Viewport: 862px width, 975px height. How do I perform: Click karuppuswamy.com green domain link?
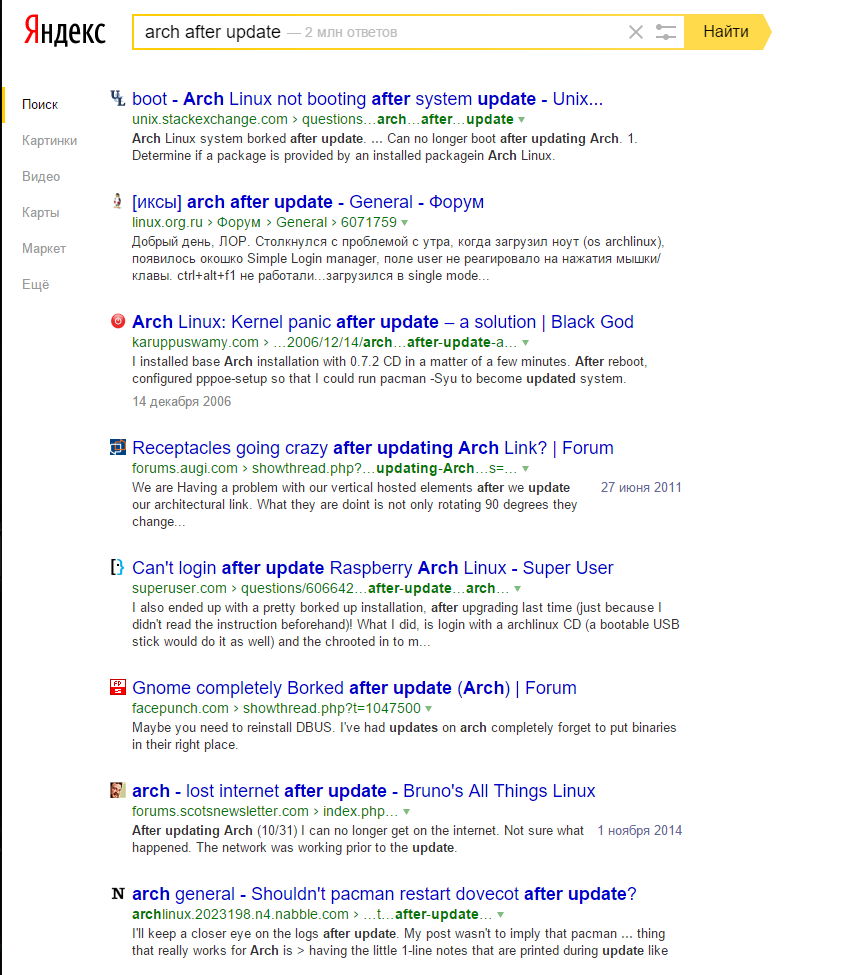195,343
